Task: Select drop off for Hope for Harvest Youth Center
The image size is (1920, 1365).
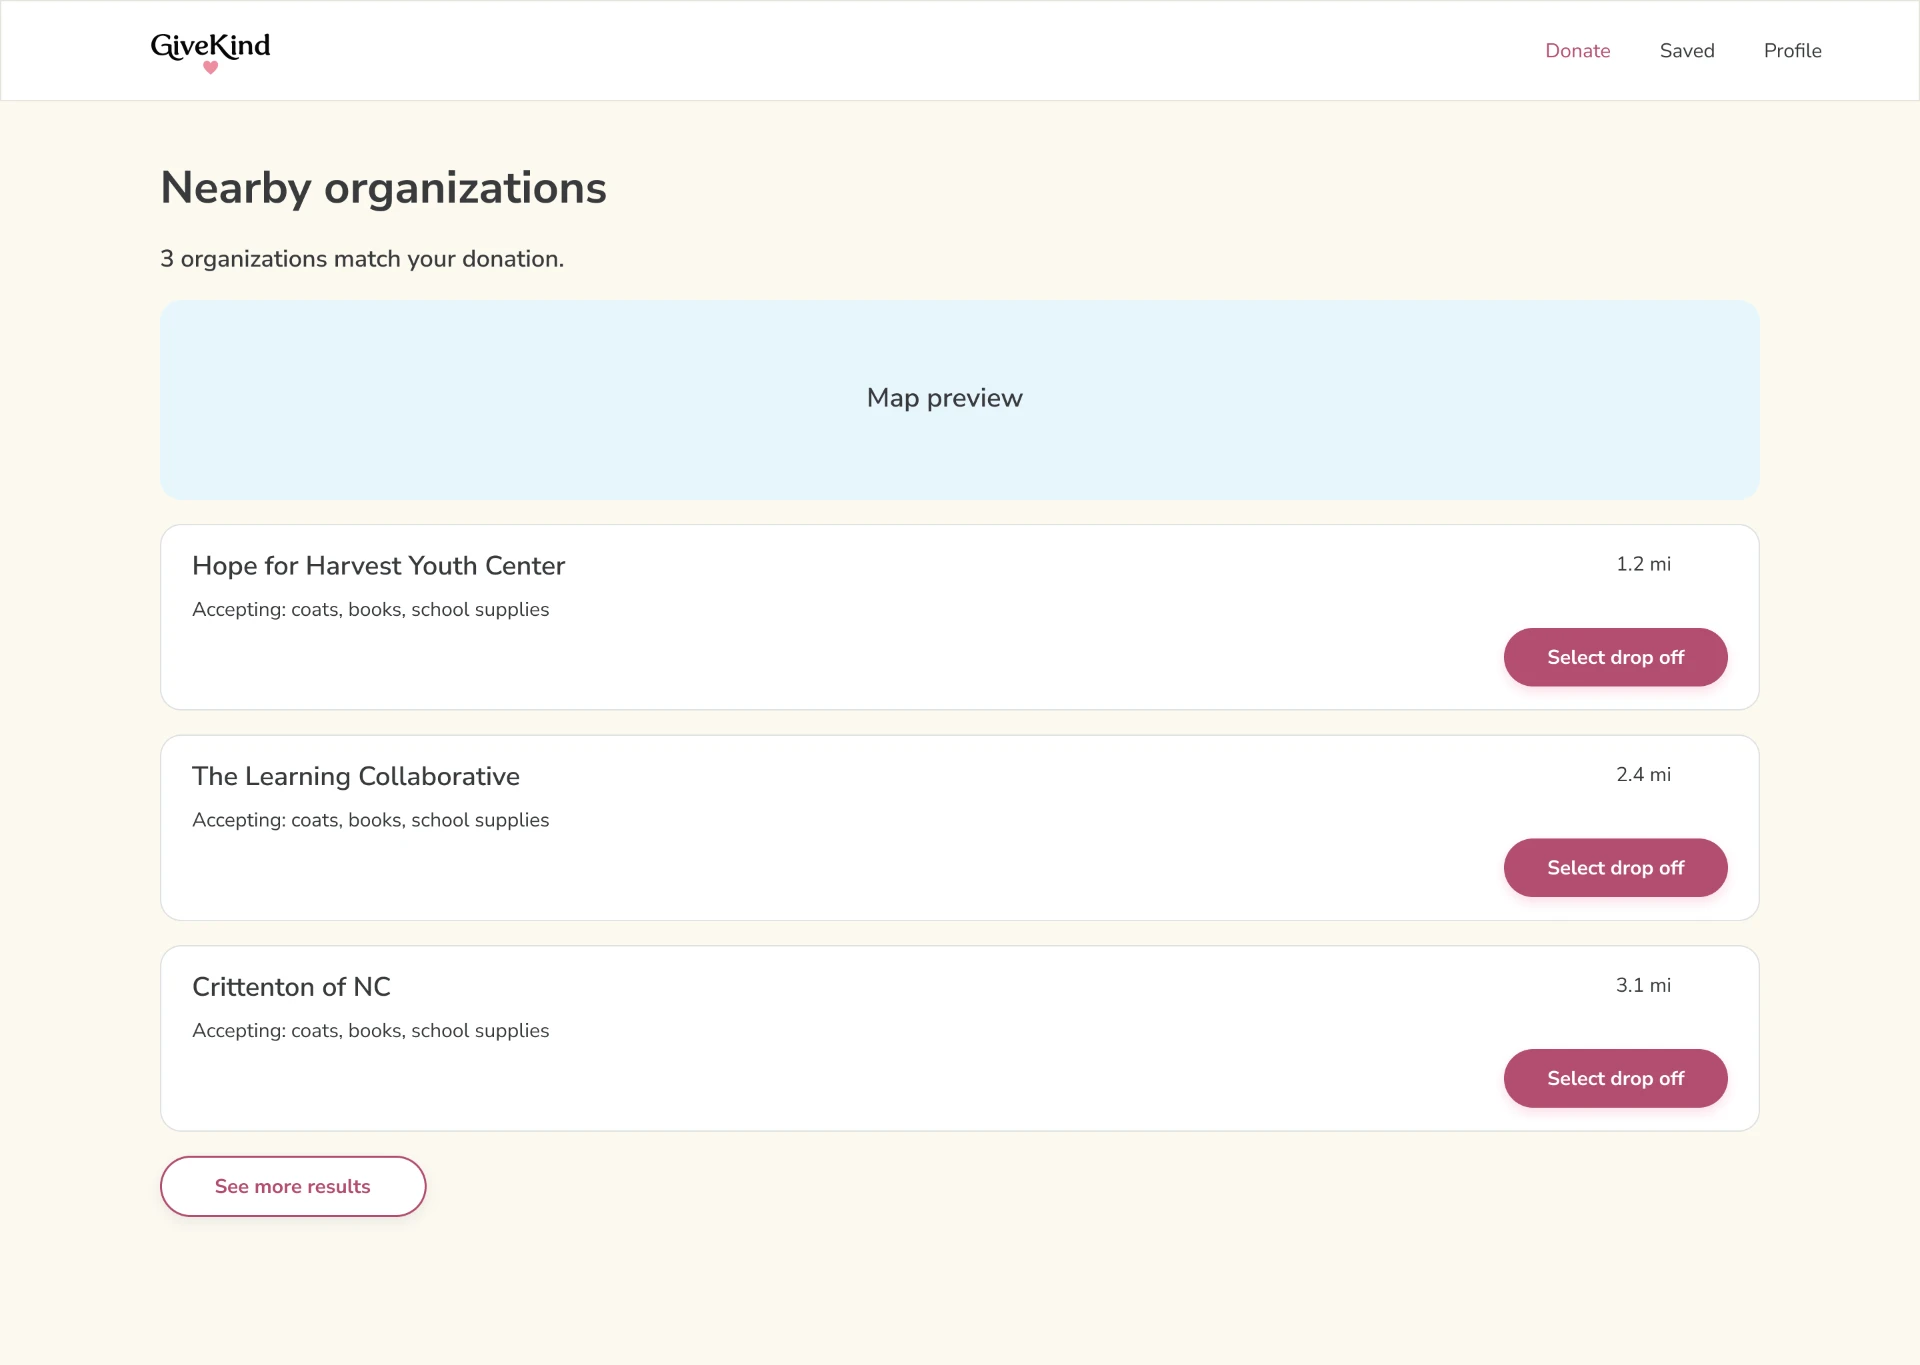Action: pyautogui.click(x=1615, y=657)
